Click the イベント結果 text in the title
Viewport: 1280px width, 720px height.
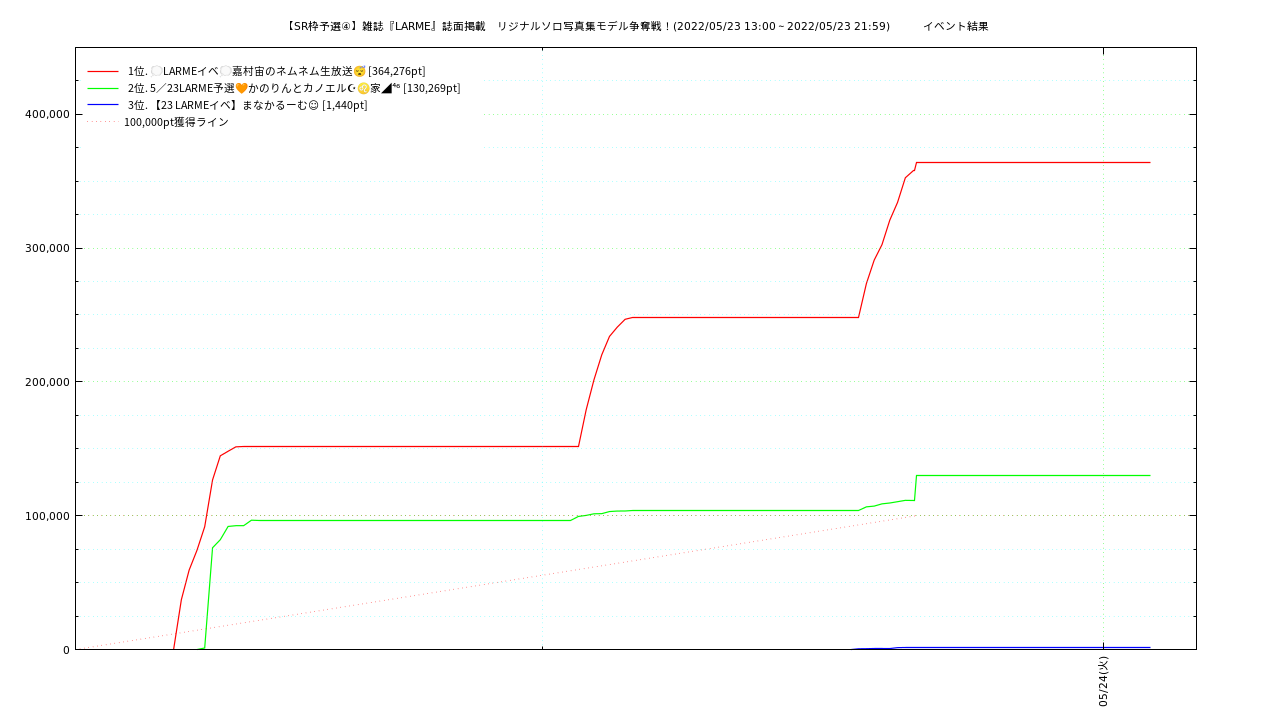(955, 26)
